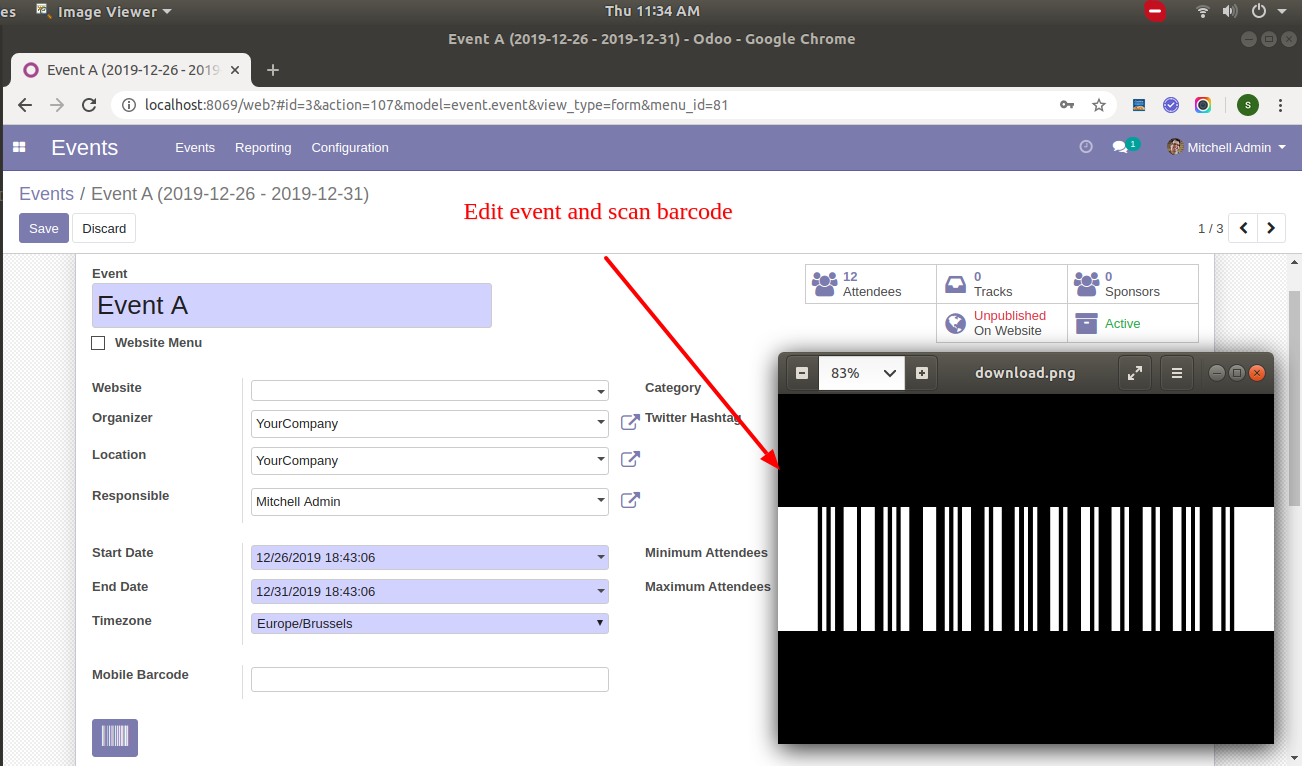
Task: Open Responsible external link icon
Action: click(x=630, y=500)
